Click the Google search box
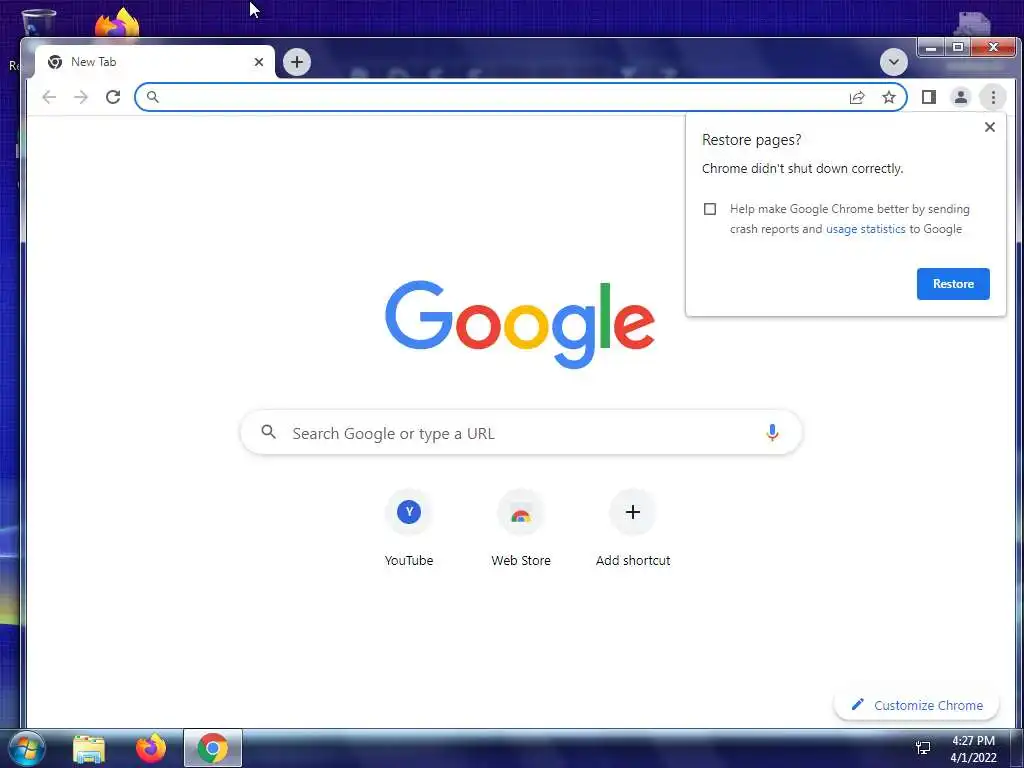 [x=521, y=432]
